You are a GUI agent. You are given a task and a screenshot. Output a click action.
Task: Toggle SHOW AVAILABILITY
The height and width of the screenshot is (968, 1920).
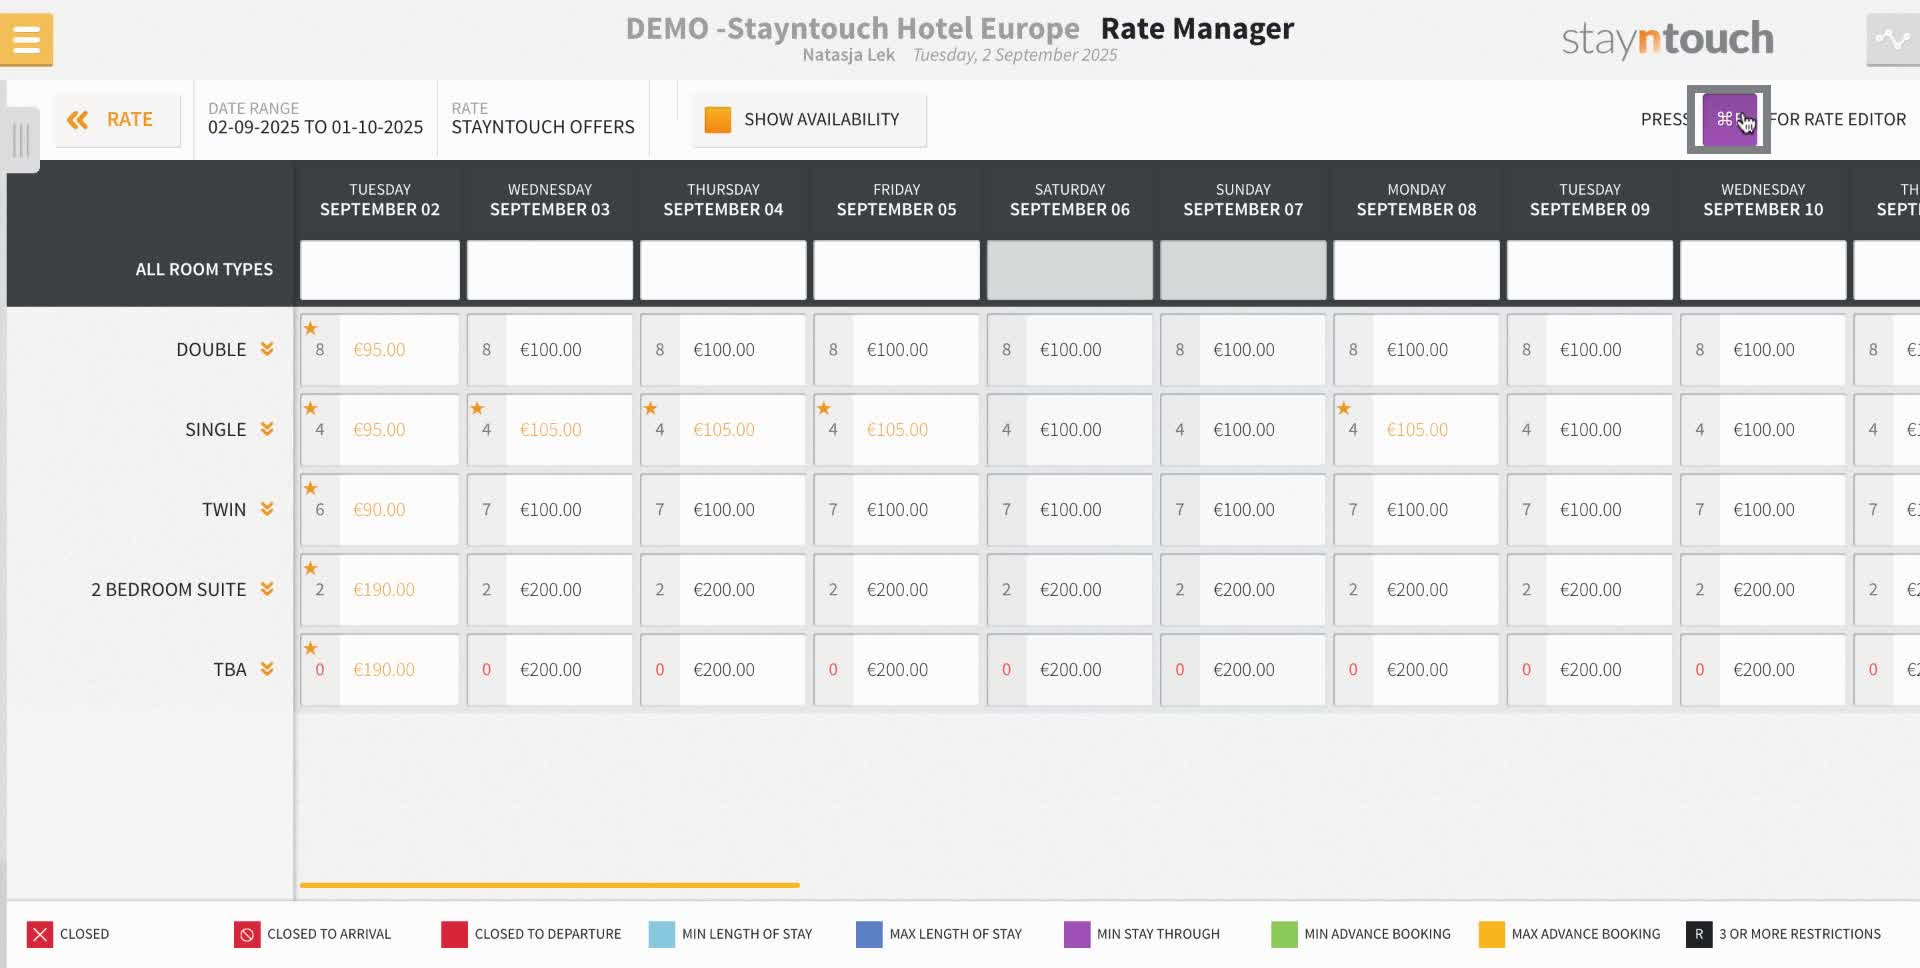coord(809,120)
